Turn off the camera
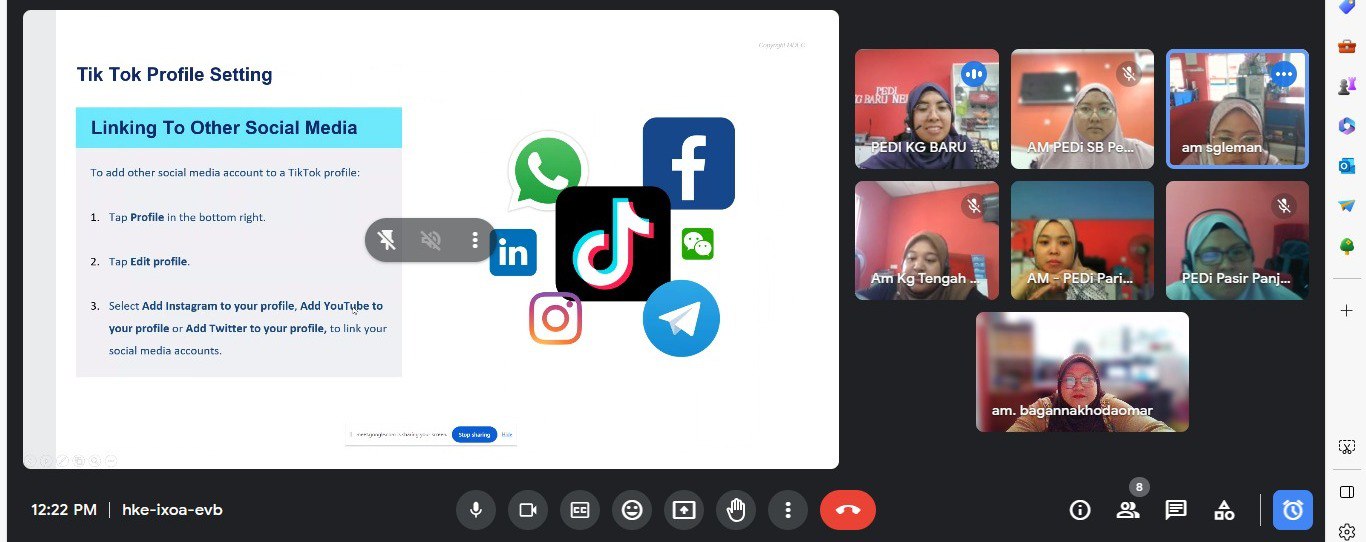This screenshot has height=542, width=1366. 528,510
